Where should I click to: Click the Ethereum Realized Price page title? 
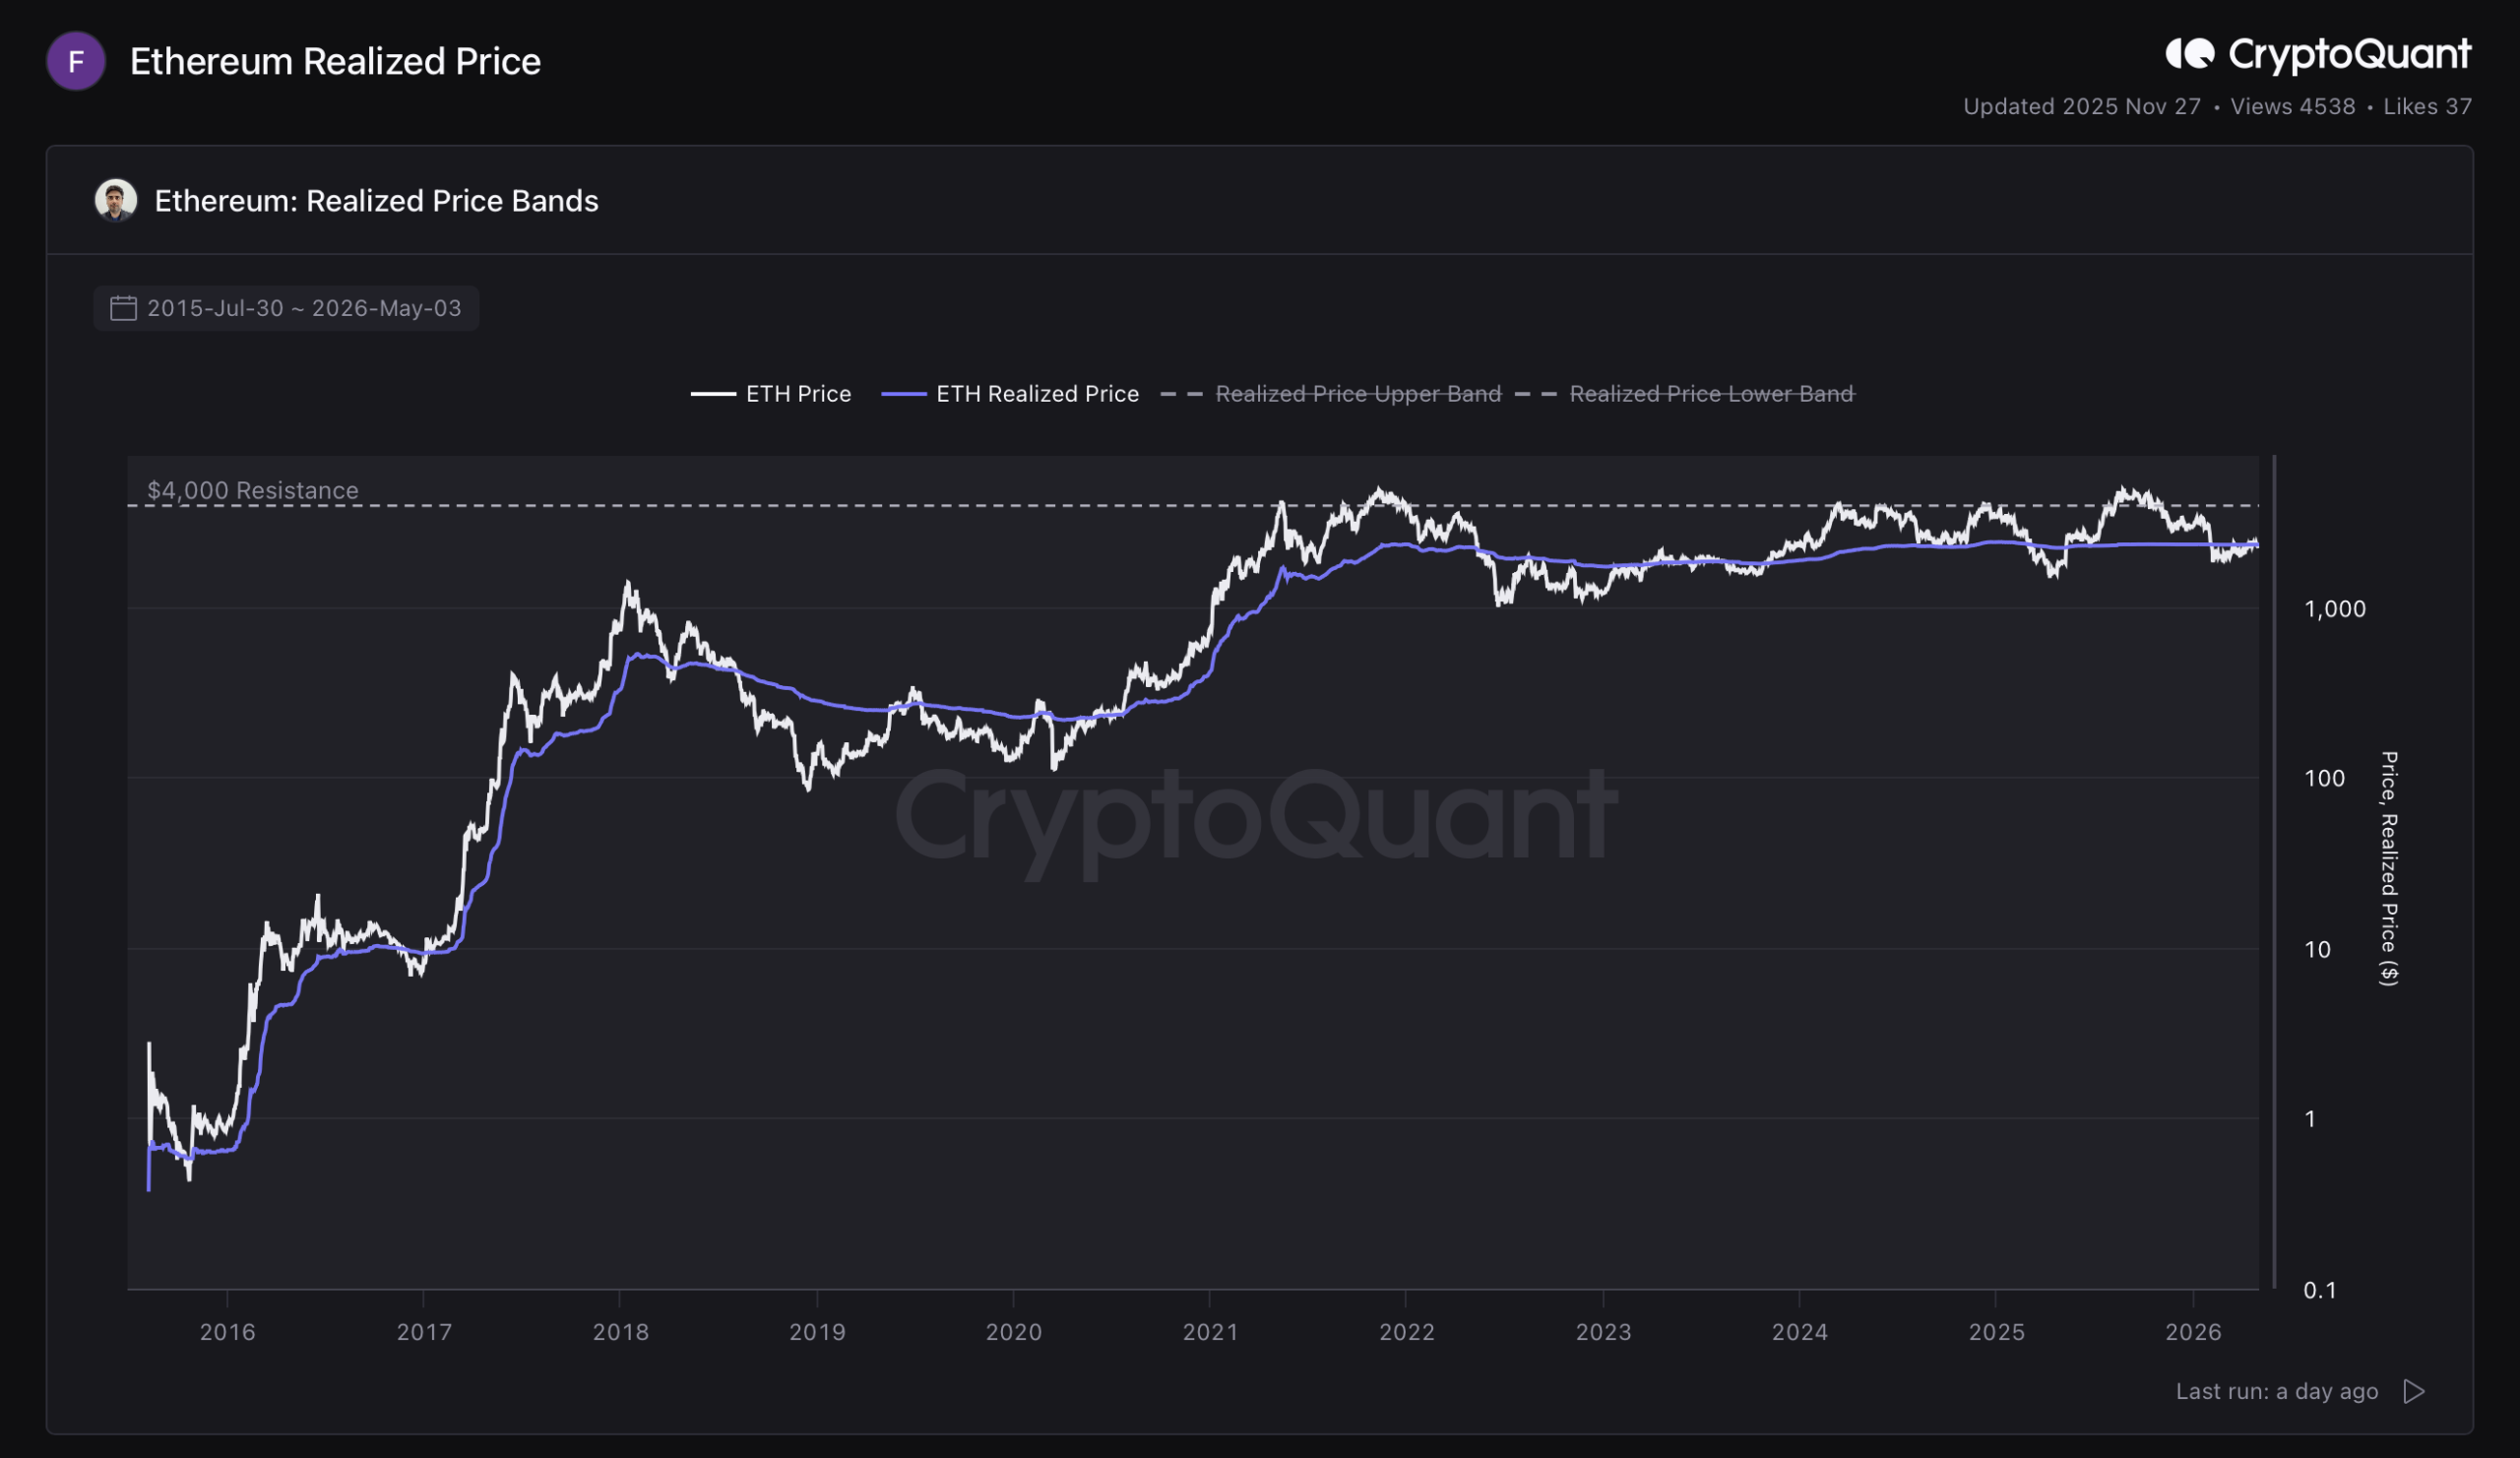click(335, 62)
